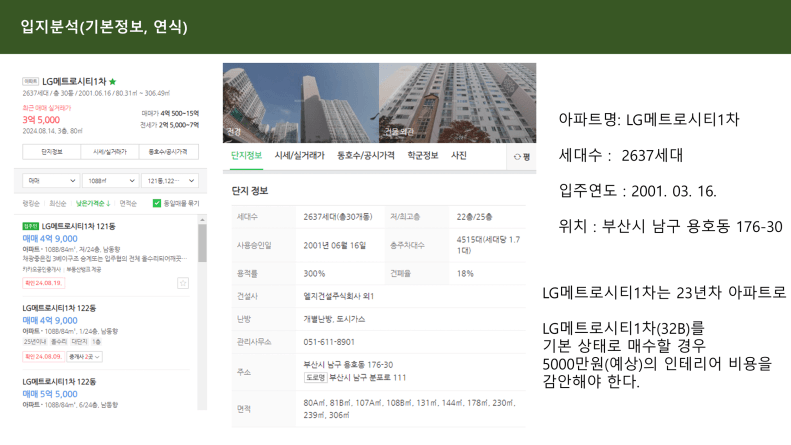Click the 단지정보 button in left sidebar

pyautogui.click(x=51, y=152)
